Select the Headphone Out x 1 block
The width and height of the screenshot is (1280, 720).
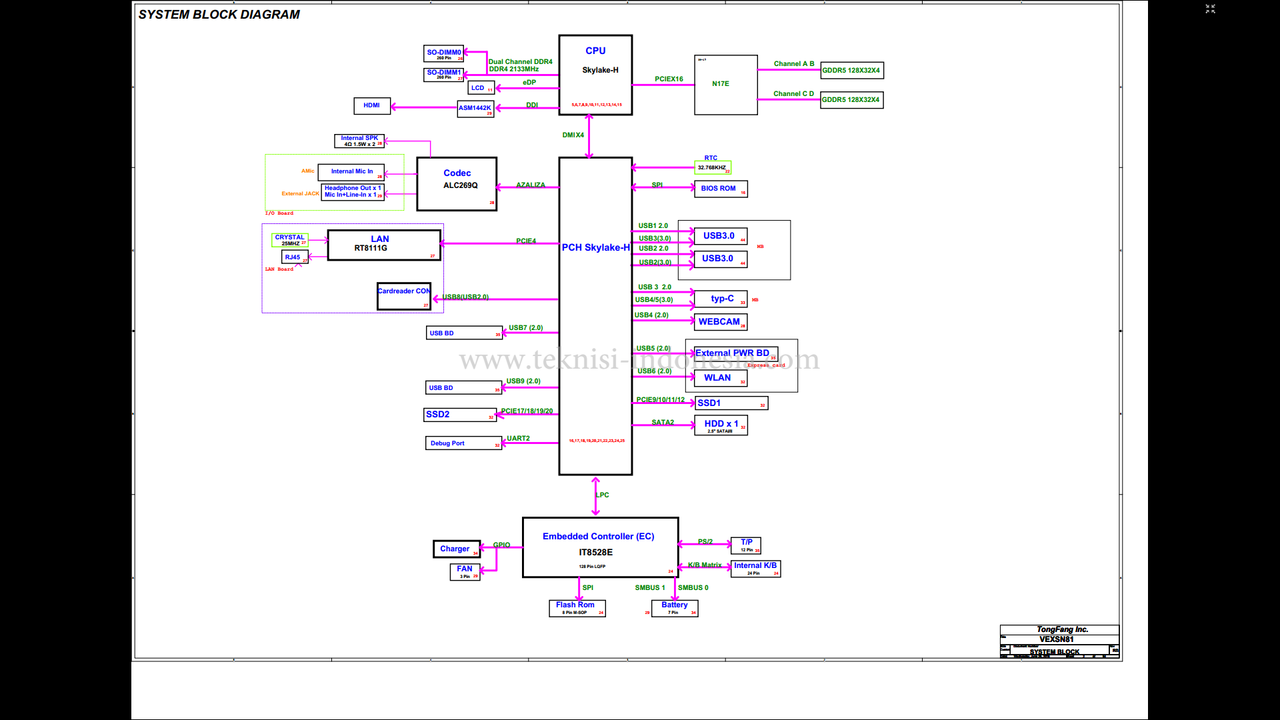tap(353, 192)
